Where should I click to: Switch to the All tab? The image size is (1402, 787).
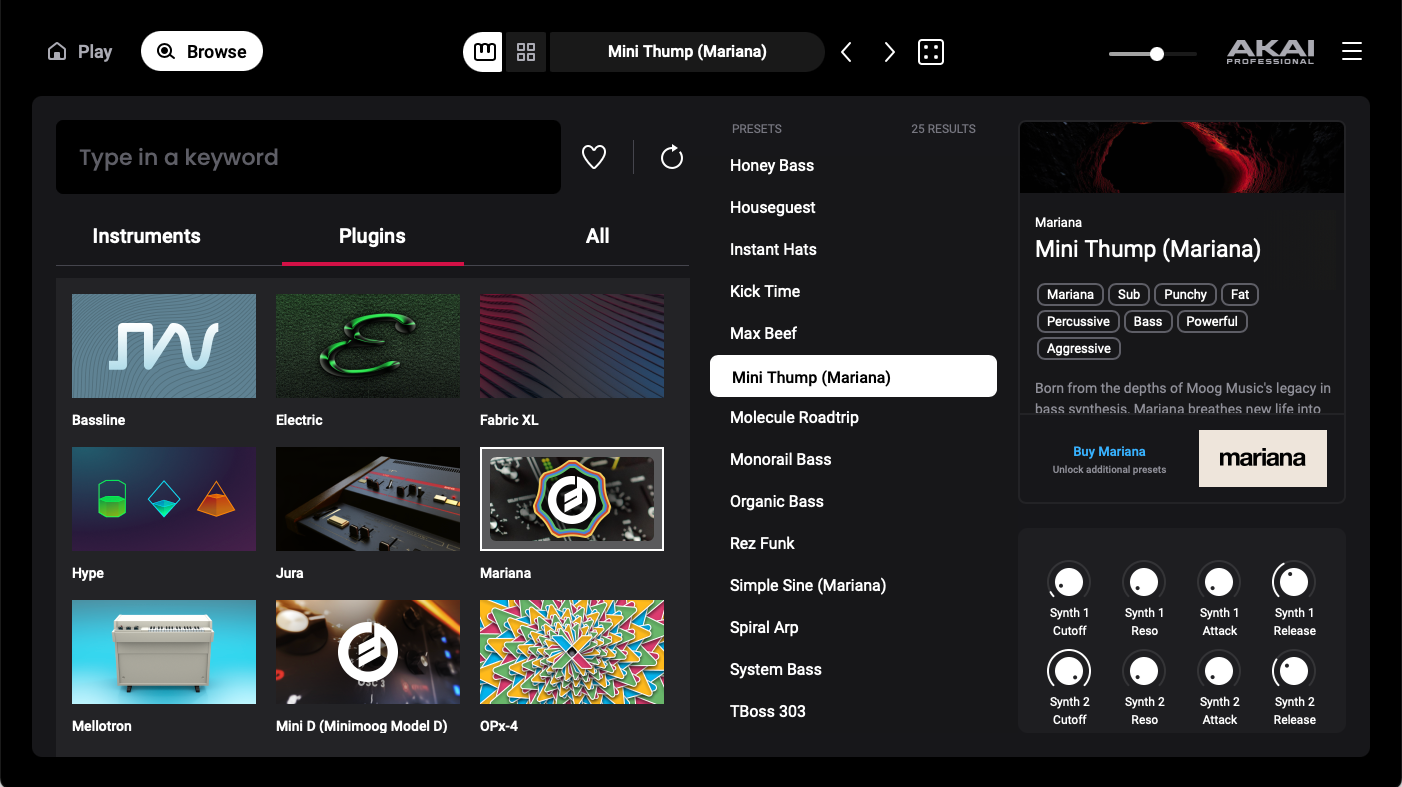(x=598, y=236)
